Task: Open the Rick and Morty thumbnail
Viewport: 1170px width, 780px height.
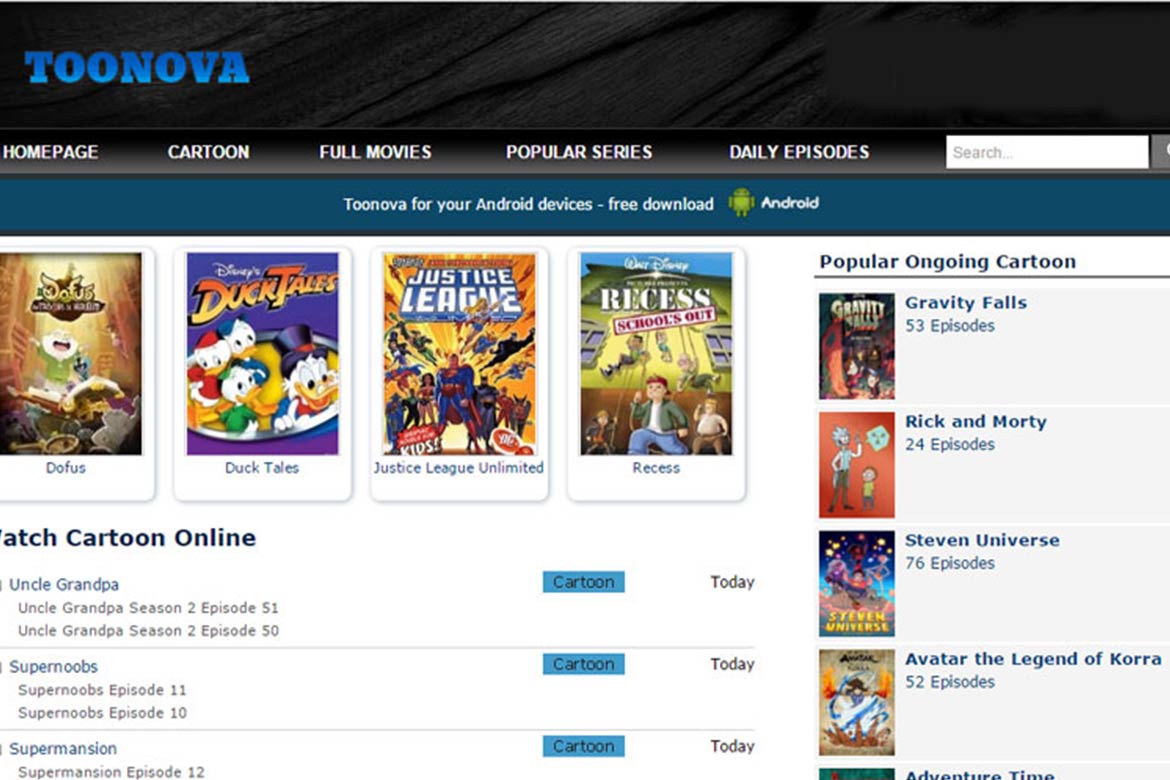Action: tap(857, 465)
